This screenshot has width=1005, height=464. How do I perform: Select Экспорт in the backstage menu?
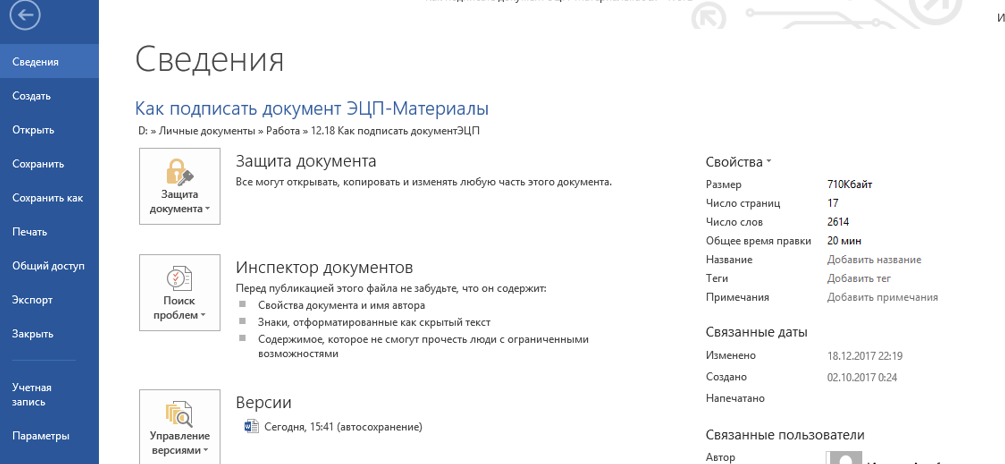pyautogui.click(x=32, y=300)
